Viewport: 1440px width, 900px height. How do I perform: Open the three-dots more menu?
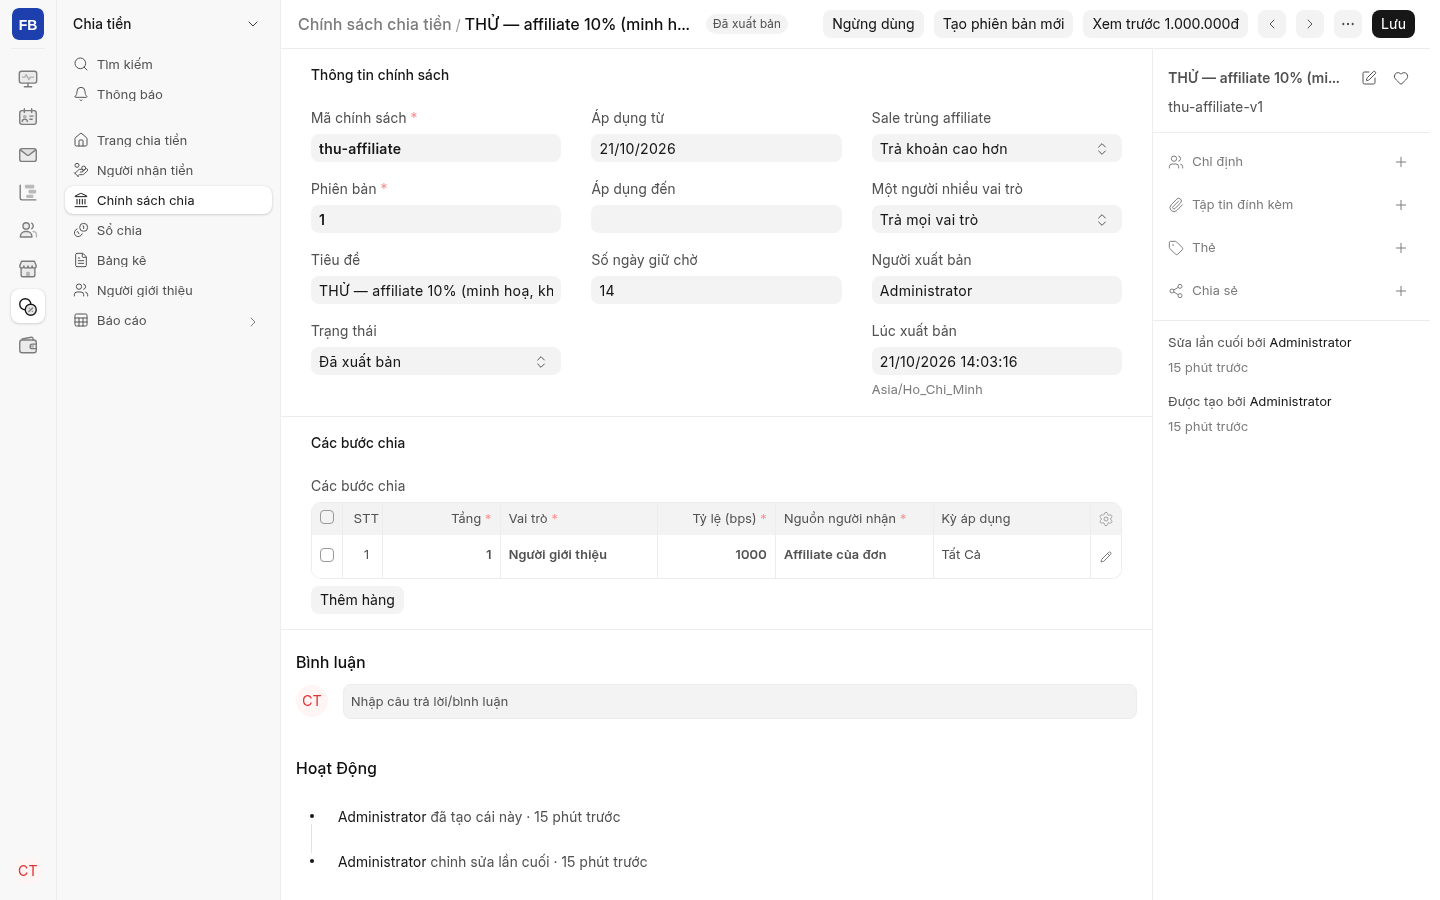[1348, 24]
